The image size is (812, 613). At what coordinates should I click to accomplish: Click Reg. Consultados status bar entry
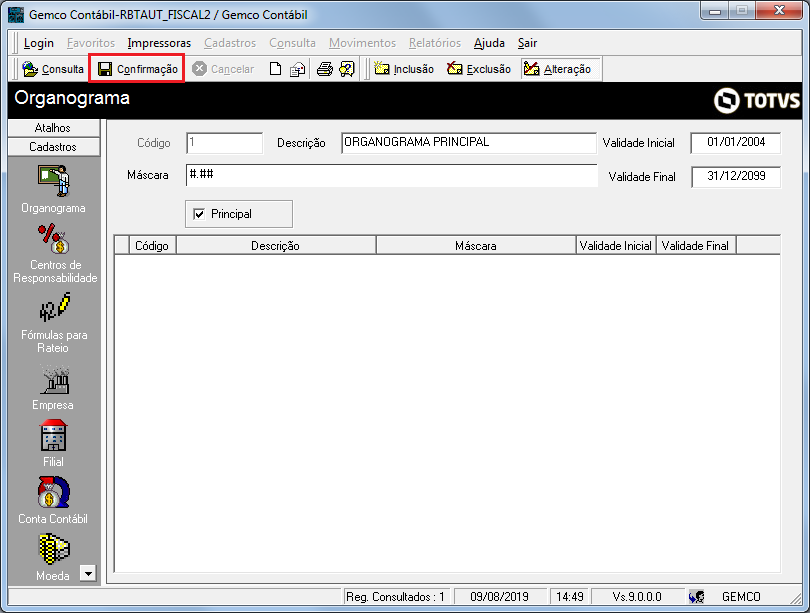pos(396,597)
